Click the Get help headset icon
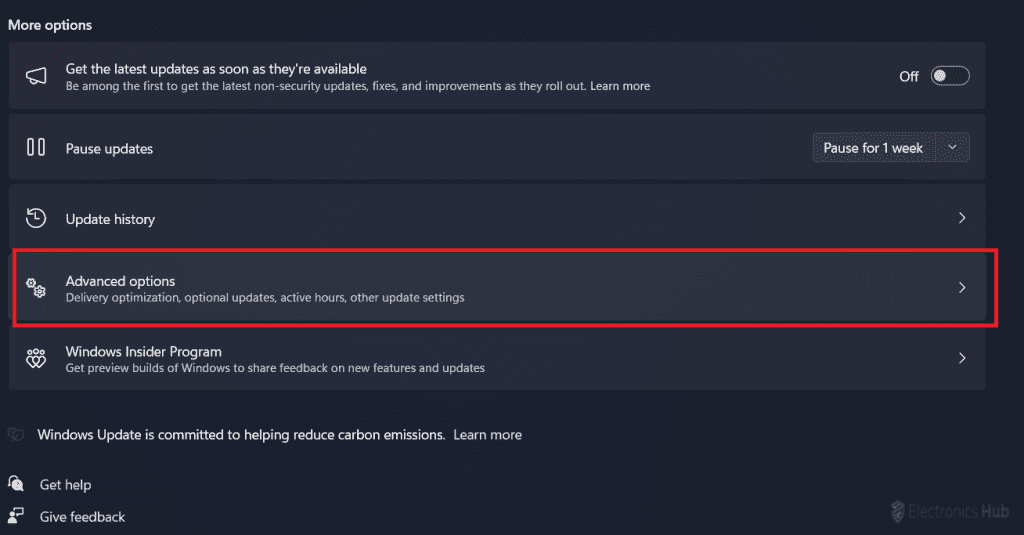Image resolution: width=1024 pixels, height=535 pixels. [x=16, y=484]
